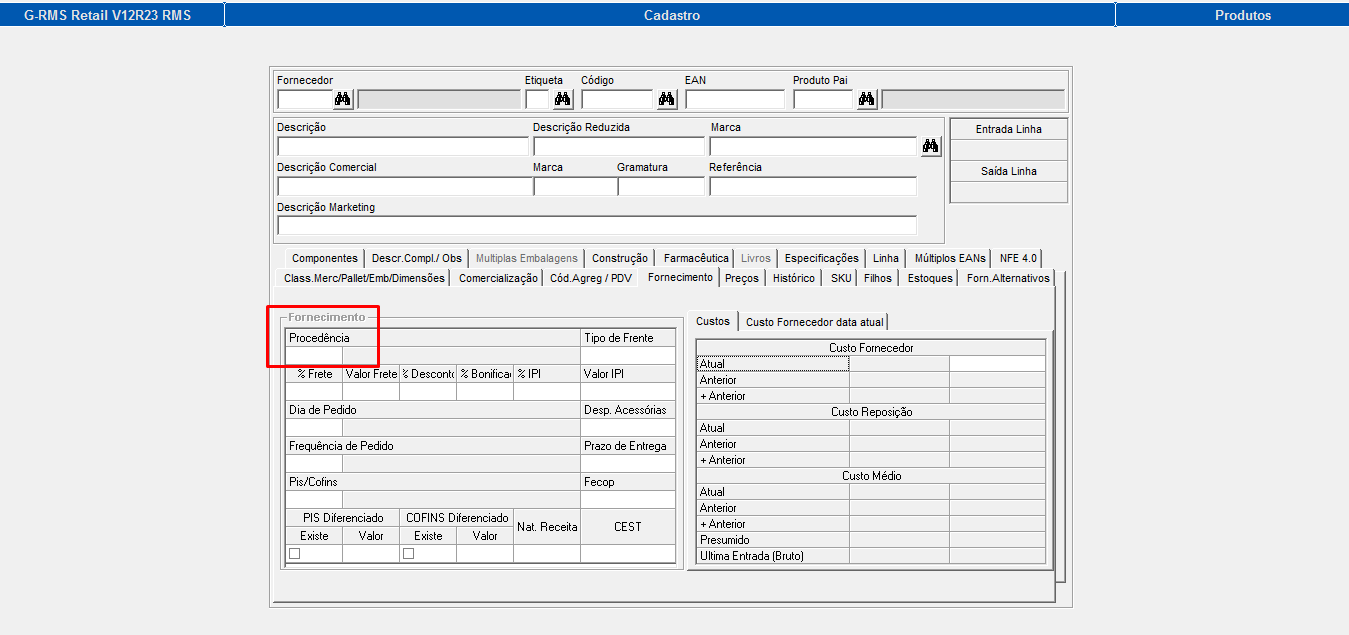Click the Cadastro title bar label
1349x635 pixels.
click(672, 15)
